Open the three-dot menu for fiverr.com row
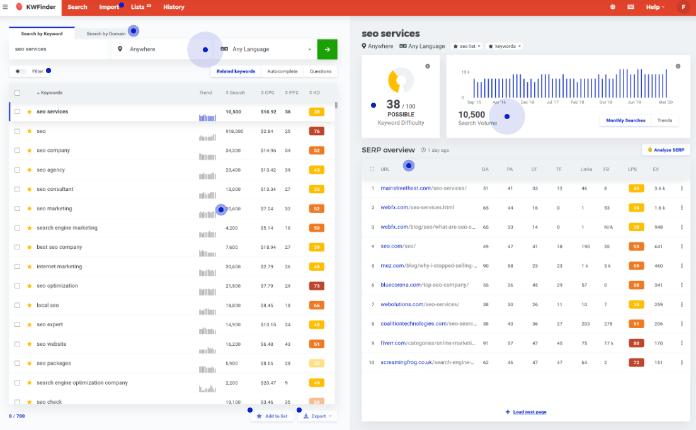Screen dimensions: 696x430 coord(682,343)
